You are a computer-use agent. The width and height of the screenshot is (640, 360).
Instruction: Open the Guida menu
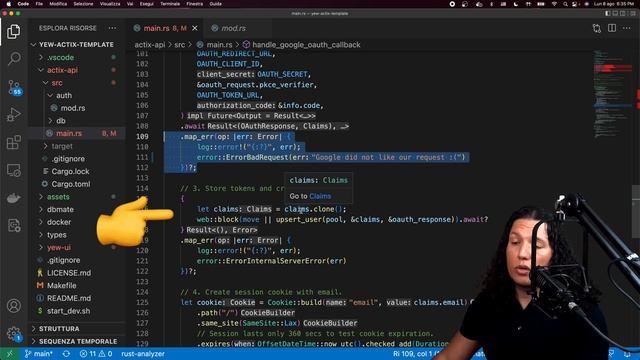point(216,4)
